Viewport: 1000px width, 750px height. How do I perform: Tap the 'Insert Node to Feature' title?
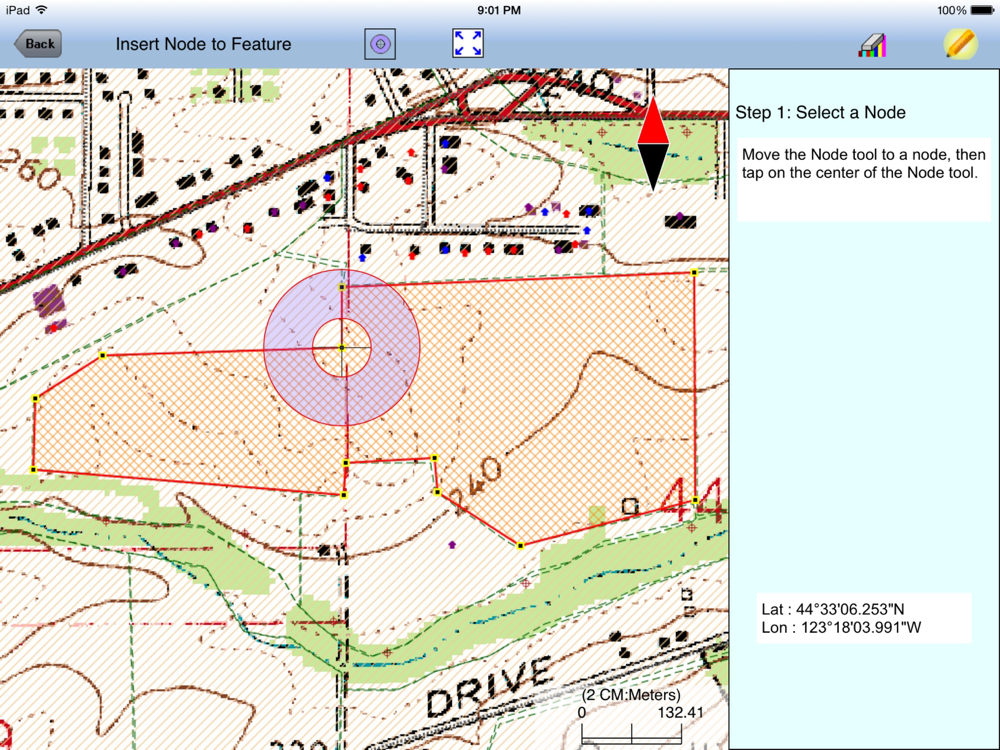[x=203, y=44]
